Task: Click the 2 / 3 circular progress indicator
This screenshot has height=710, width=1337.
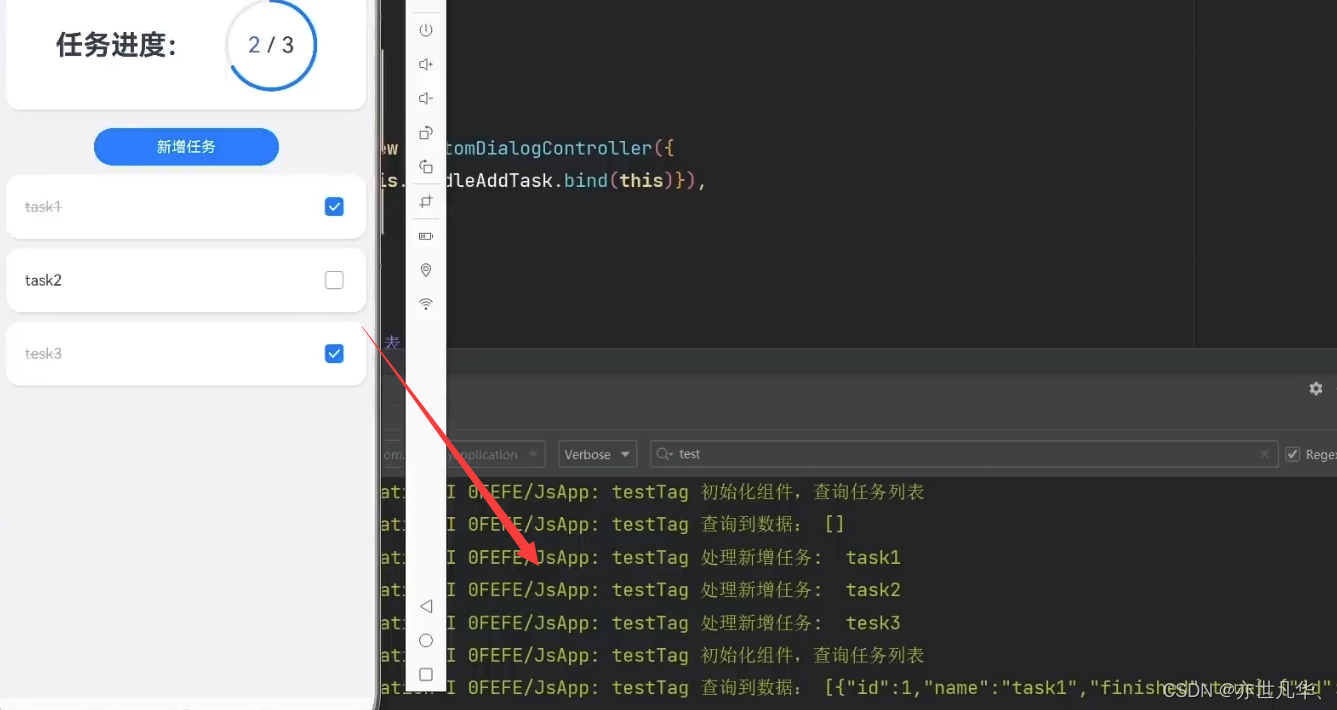Action: pyautogui.click(x=271, y=45)
